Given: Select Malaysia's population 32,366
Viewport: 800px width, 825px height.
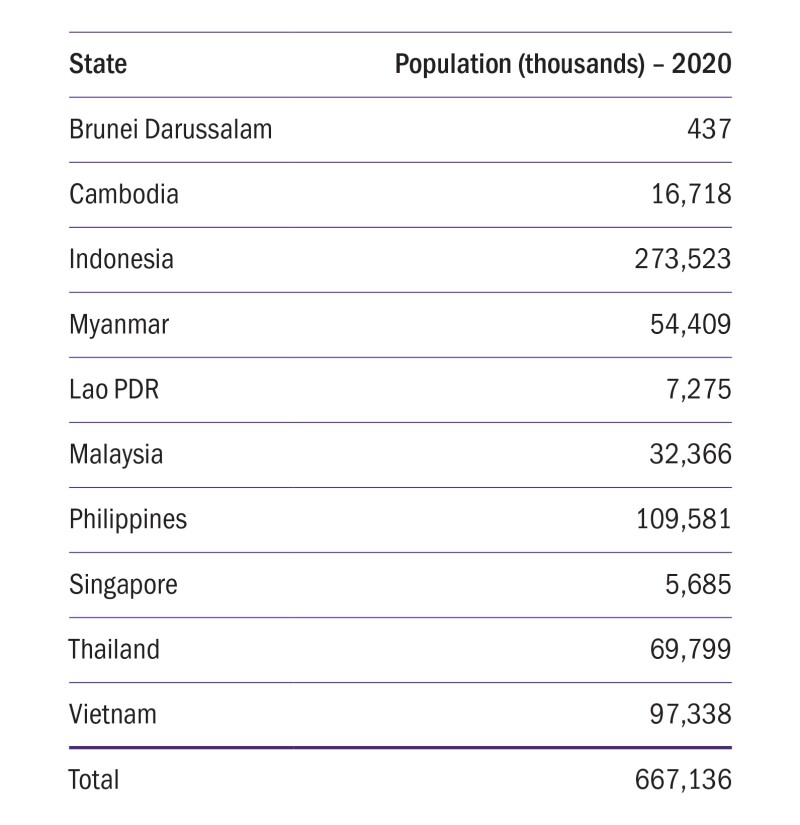Looking at the screenshot, I should pos(690,455).
